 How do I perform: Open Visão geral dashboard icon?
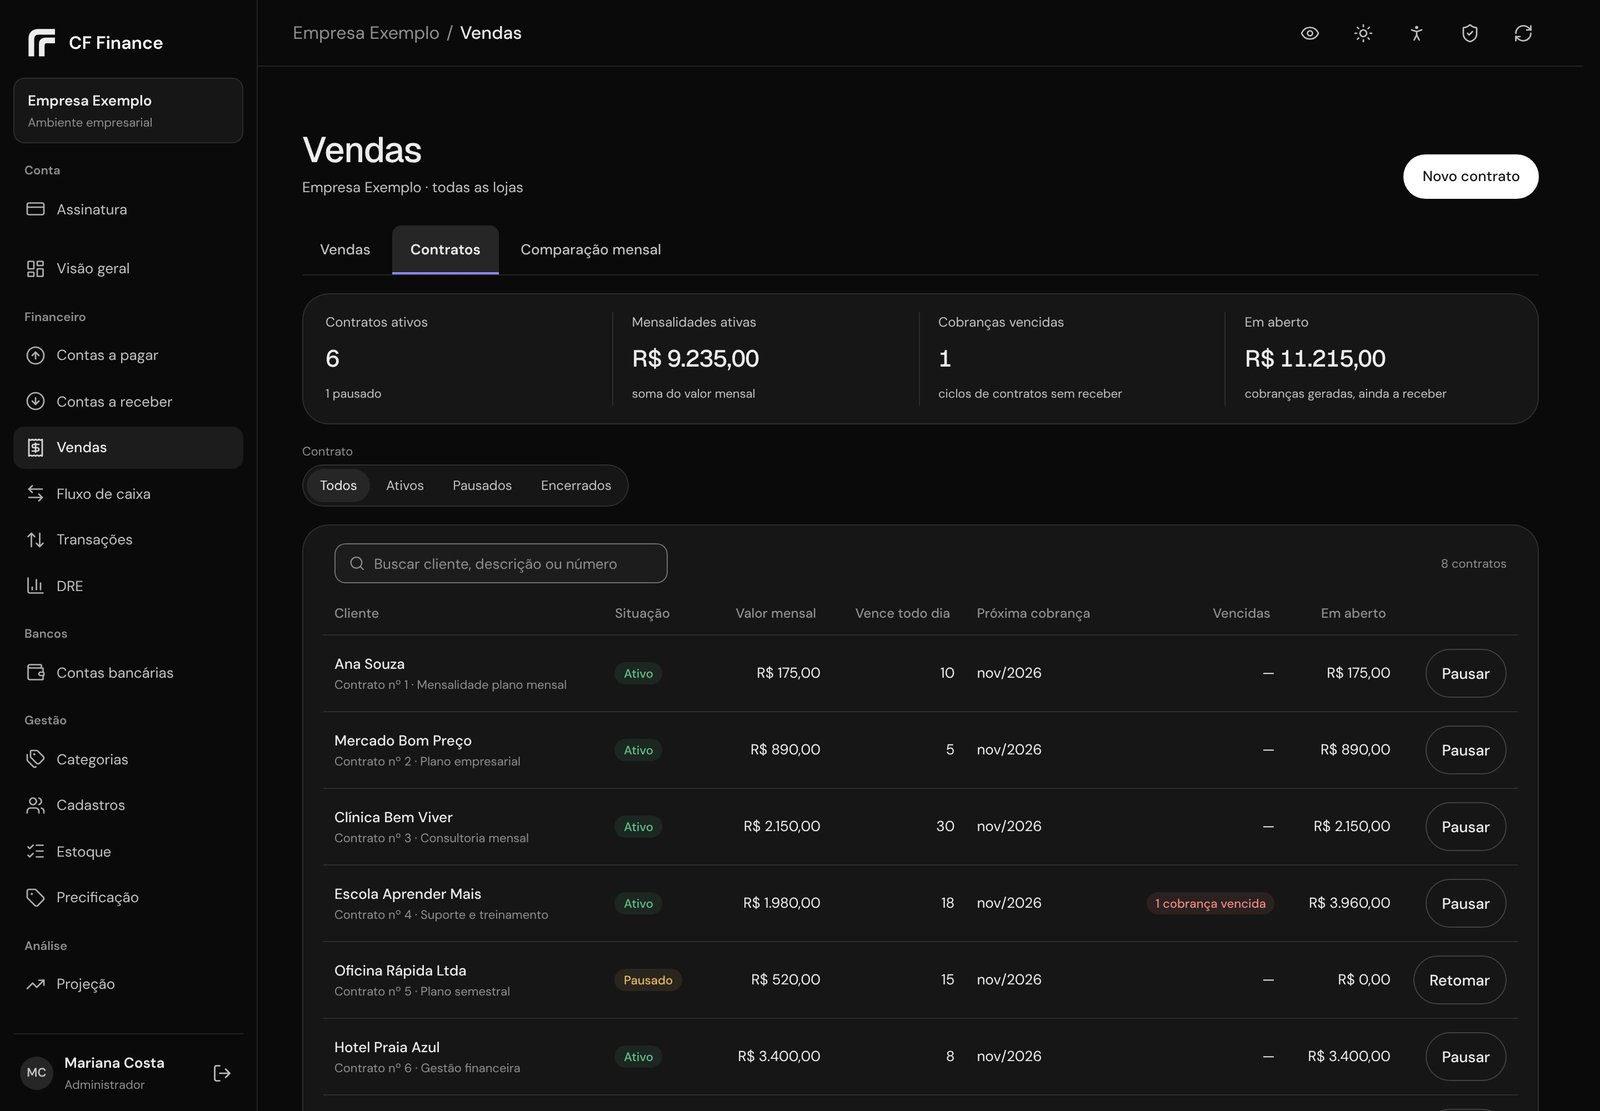[35, 268]
